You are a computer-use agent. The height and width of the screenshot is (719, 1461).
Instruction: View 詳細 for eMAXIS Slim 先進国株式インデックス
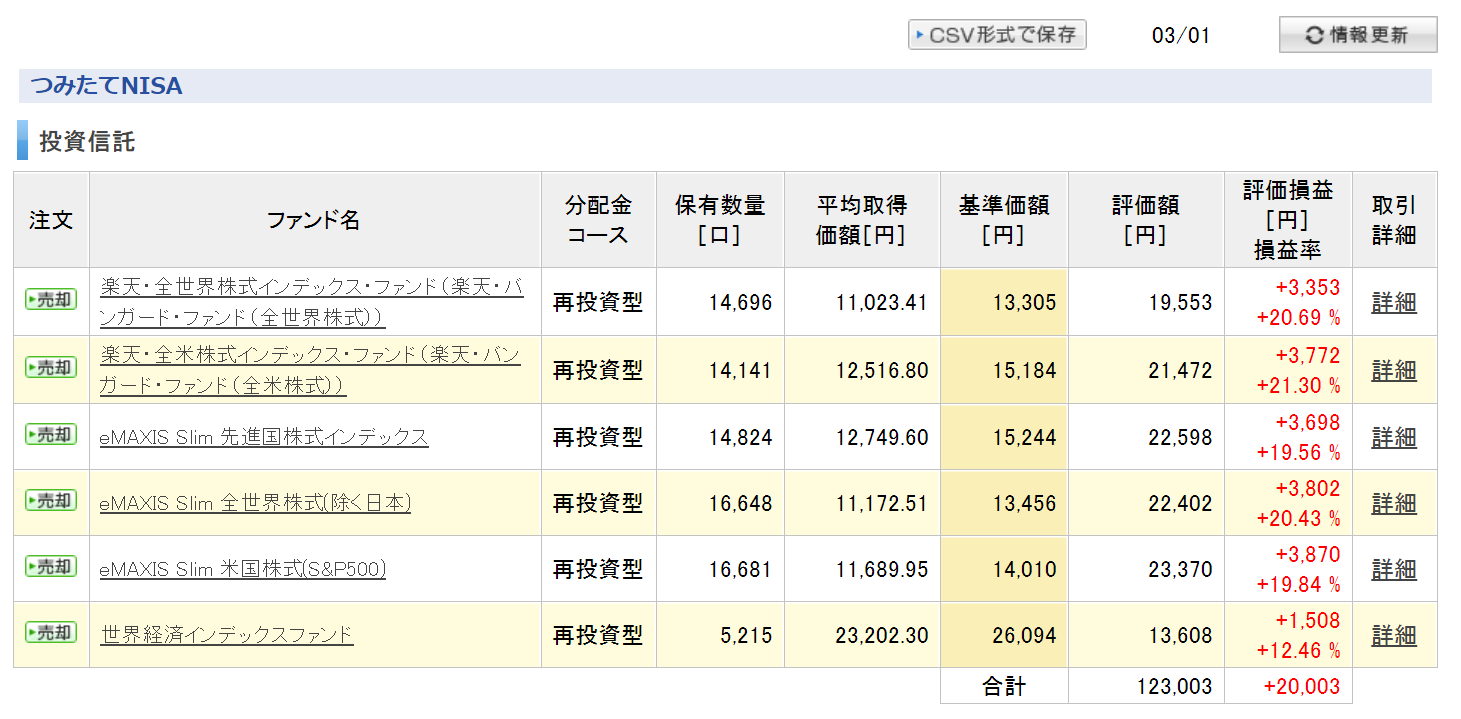pos(1394,437)
